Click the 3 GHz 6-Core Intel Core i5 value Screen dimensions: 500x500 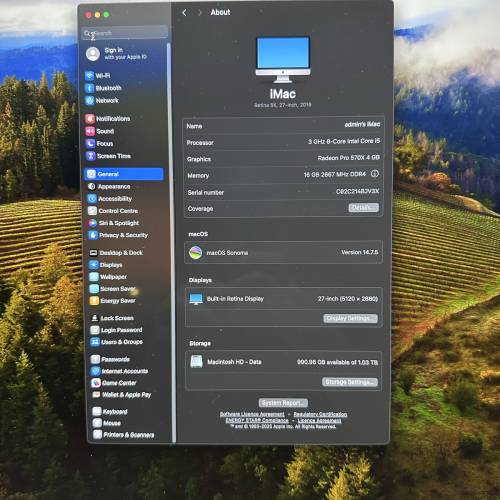[344, 141]
